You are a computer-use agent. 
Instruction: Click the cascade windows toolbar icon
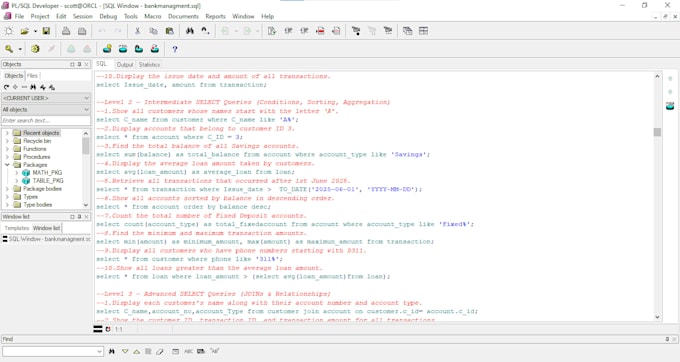[408, 31]
